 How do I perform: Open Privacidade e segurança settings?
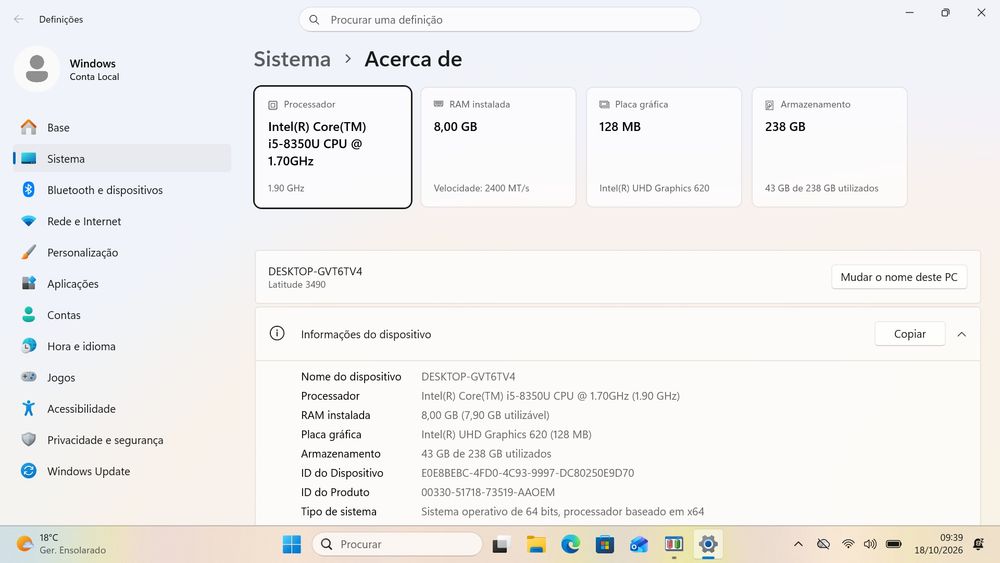click(122, 440)
